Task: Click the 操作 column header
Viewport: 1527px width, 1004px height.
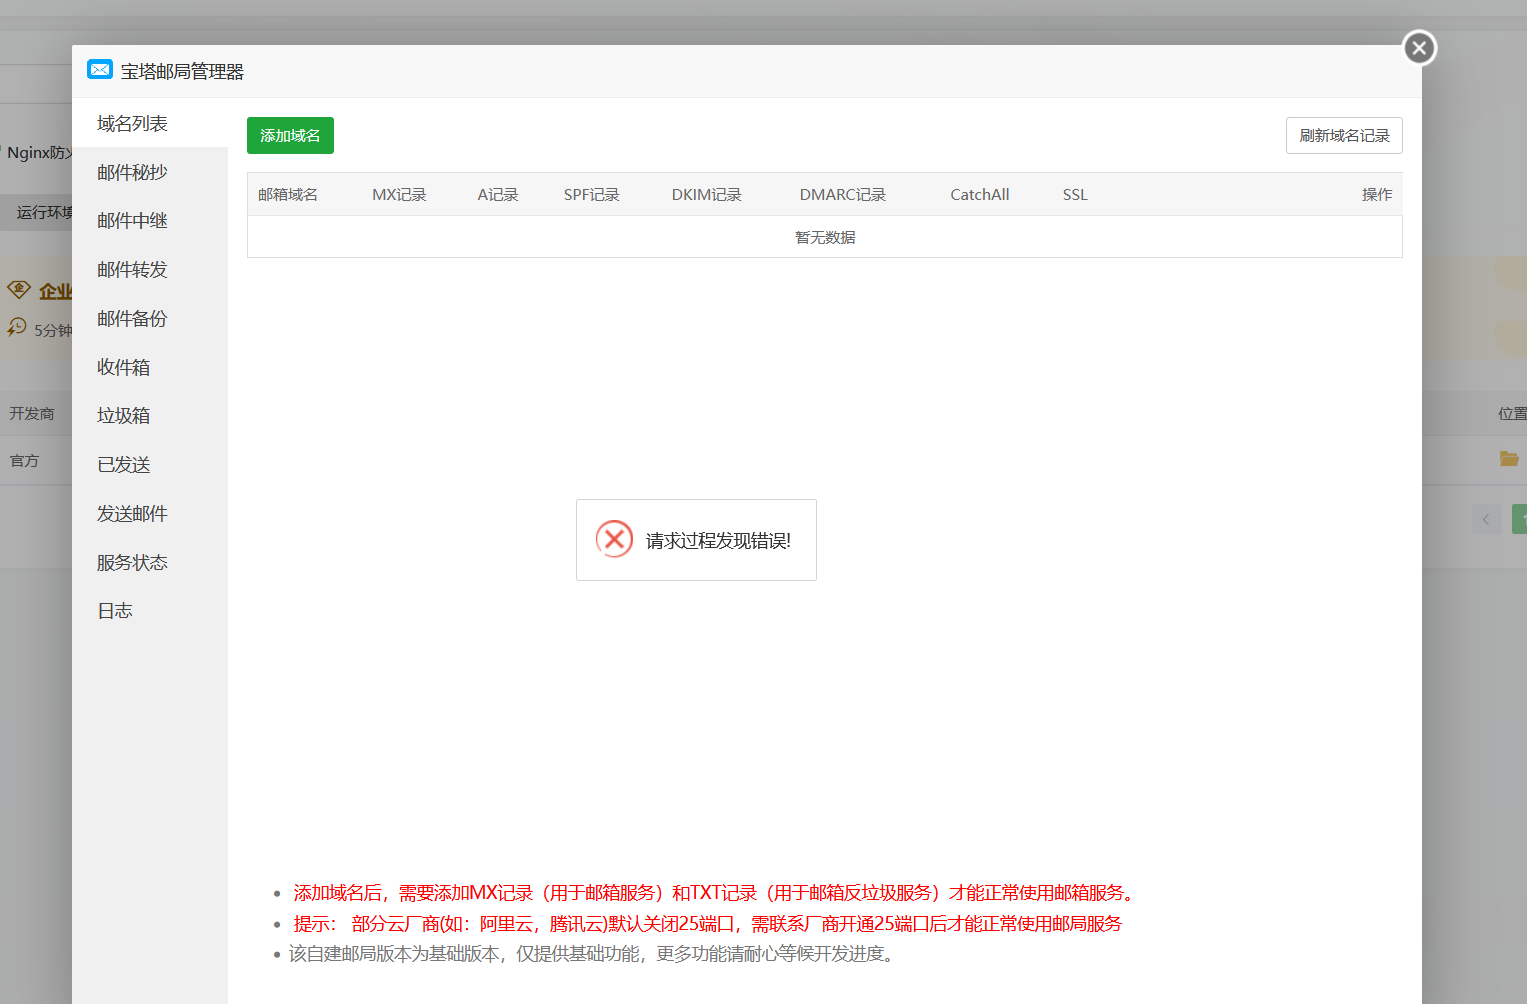Action: (x=1377, y=194)
